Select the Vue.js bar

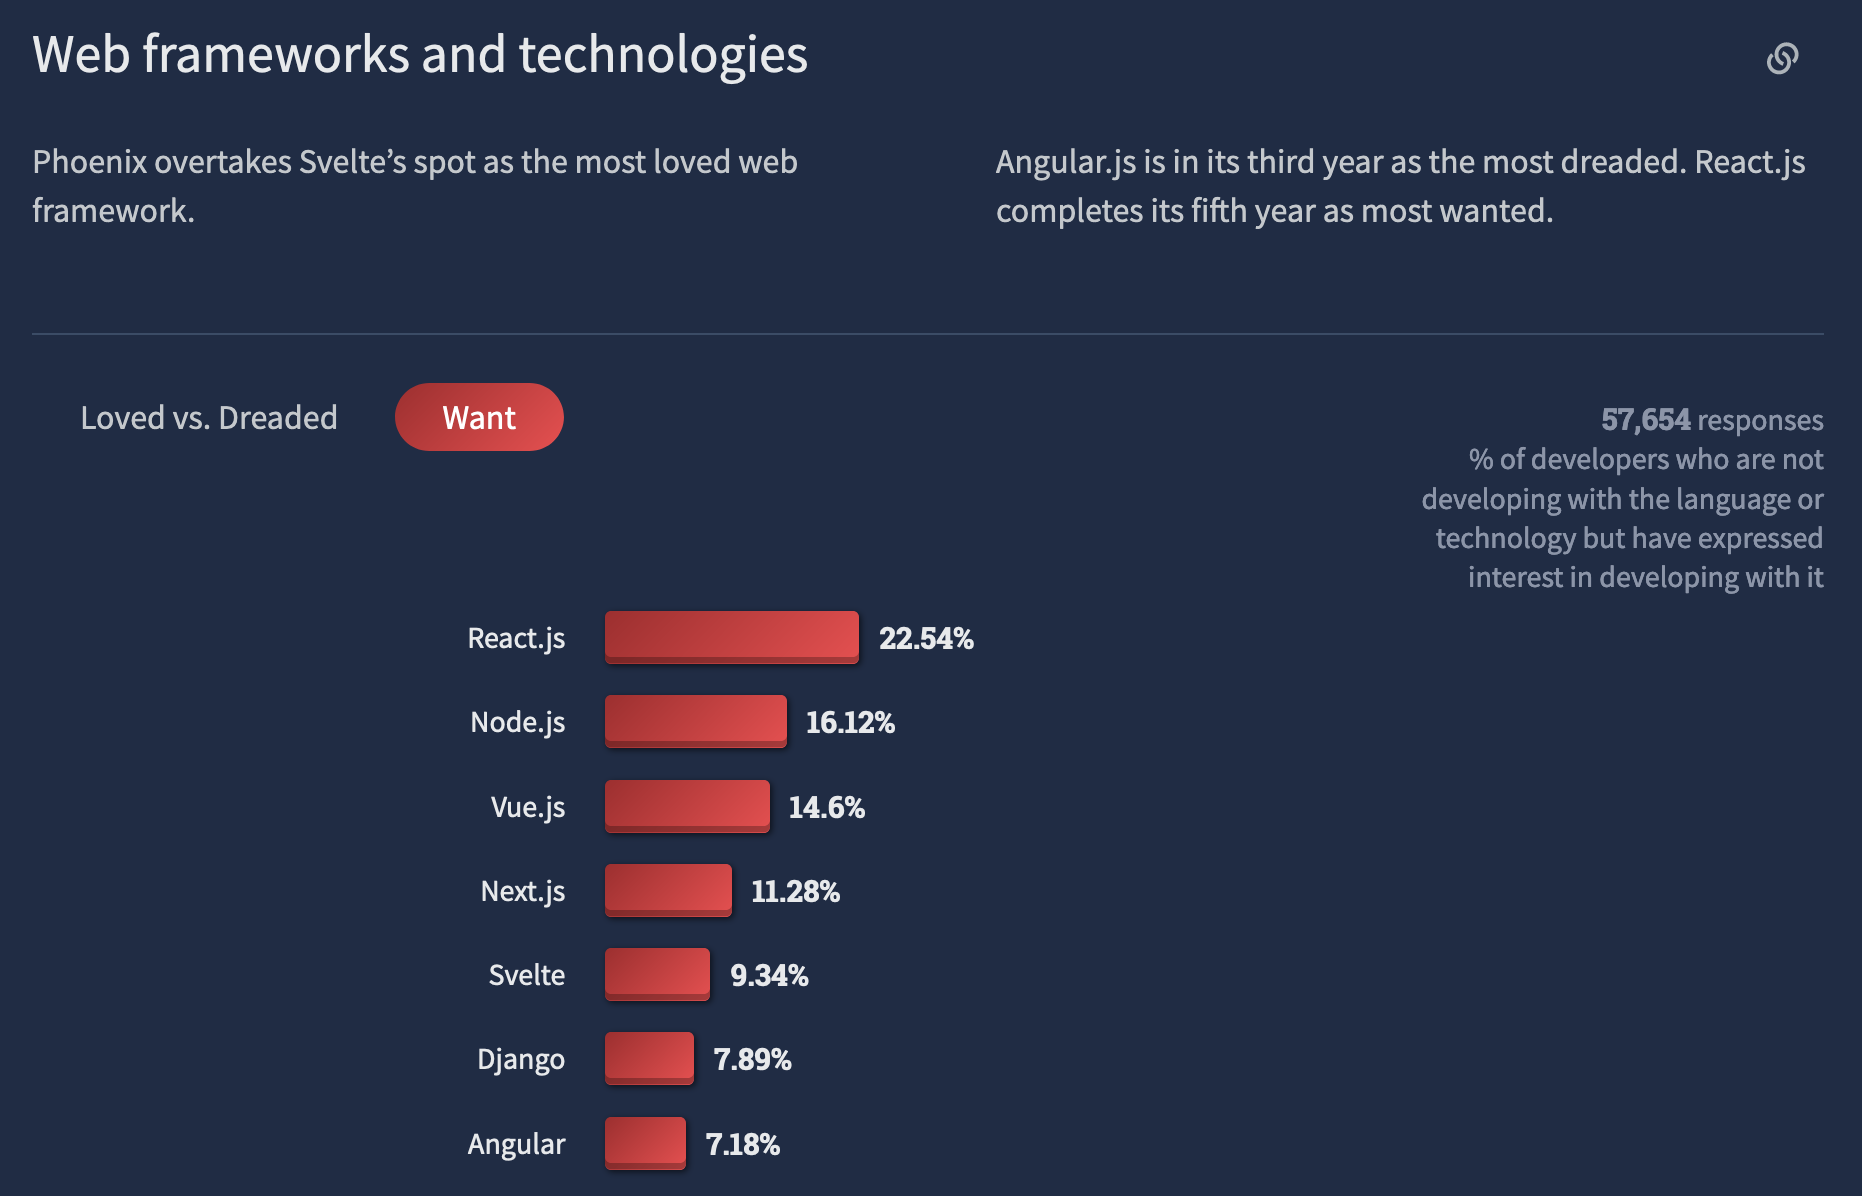686,806
